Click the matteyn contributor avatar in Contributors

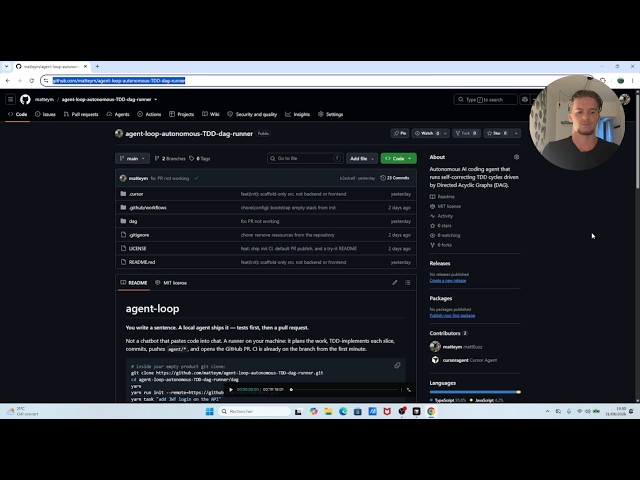click(435, 347)
